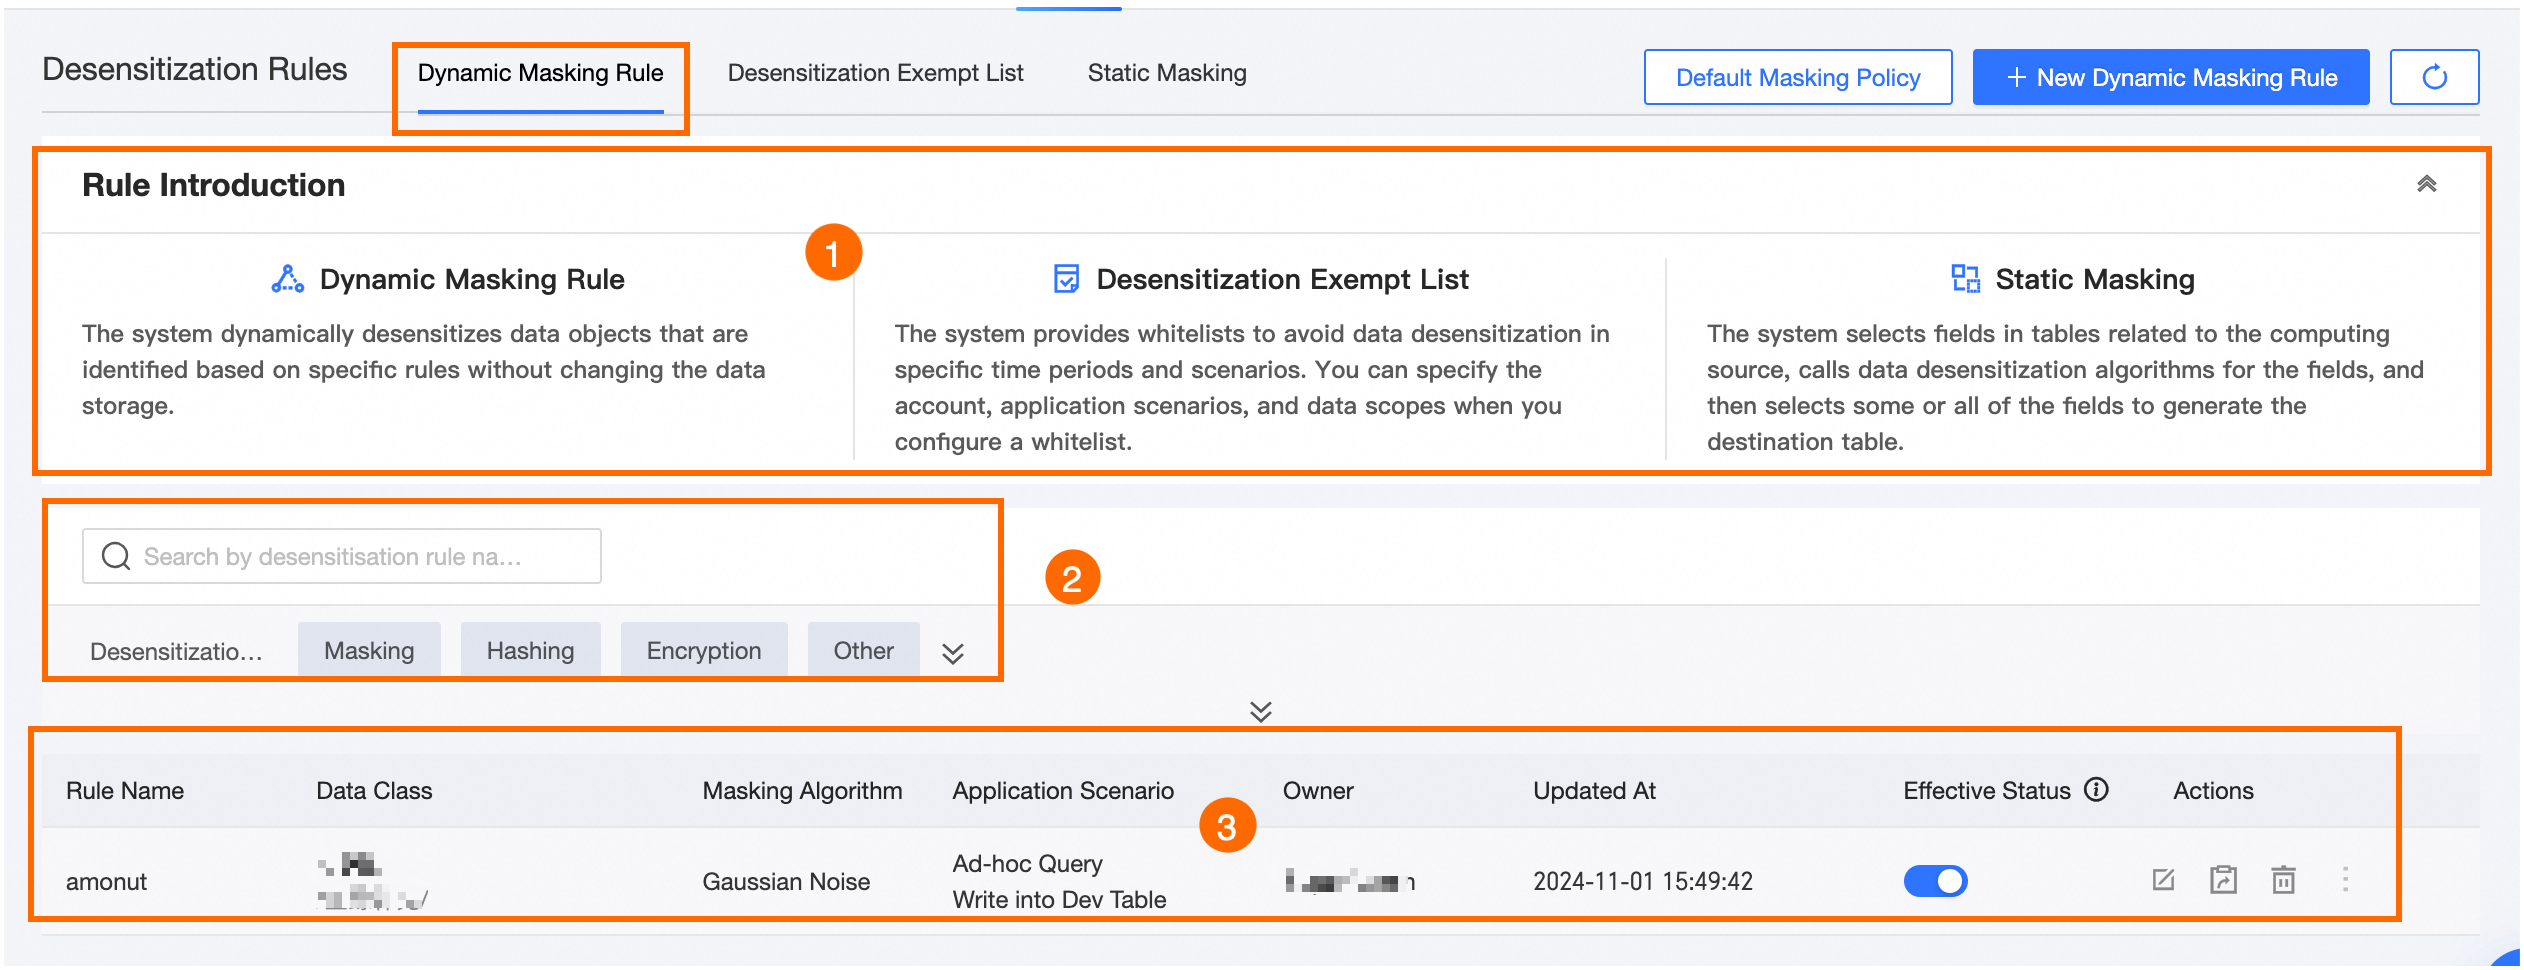Screen dimensions: 2524x970
Task: Expand the filter section above the table
Action: point(1260,711)
